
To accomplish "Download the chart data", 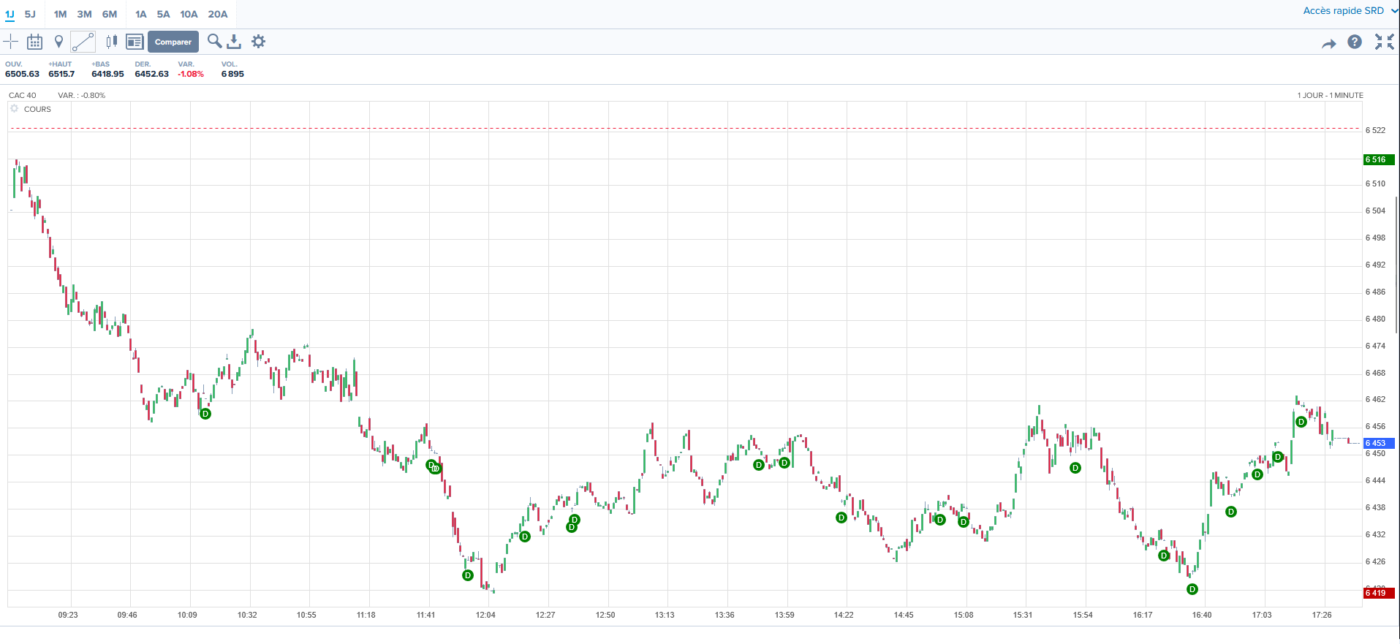I will 234,42.
